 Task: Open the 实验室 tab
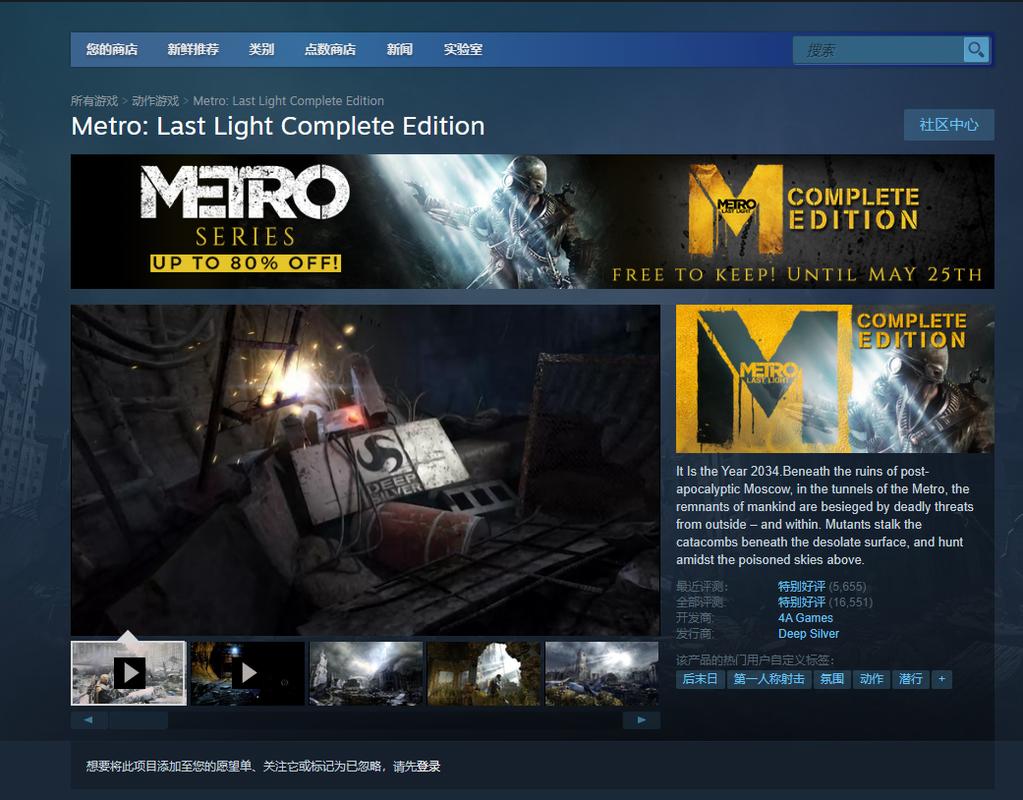coord(463,49)
